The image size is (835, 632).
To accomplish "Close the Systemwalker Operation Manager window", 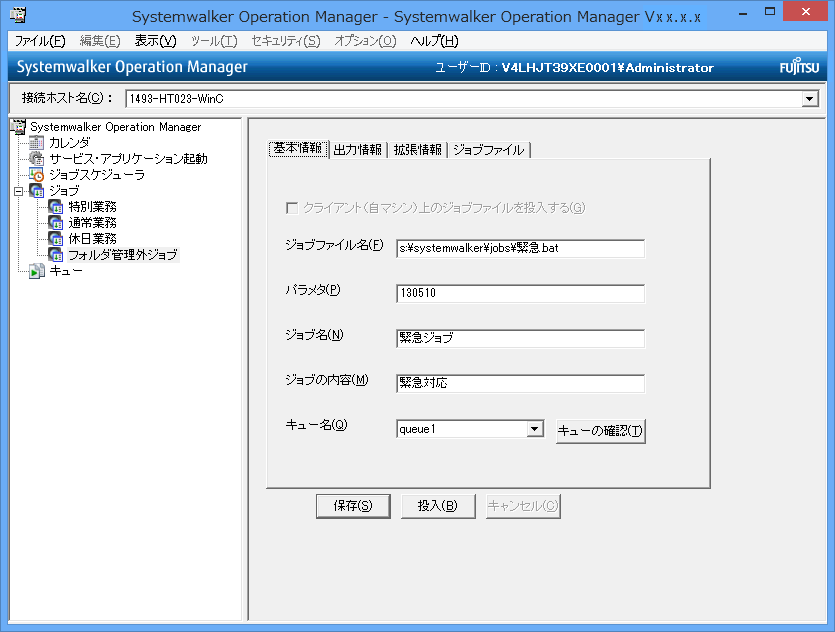I will click(x=806, y=12).
